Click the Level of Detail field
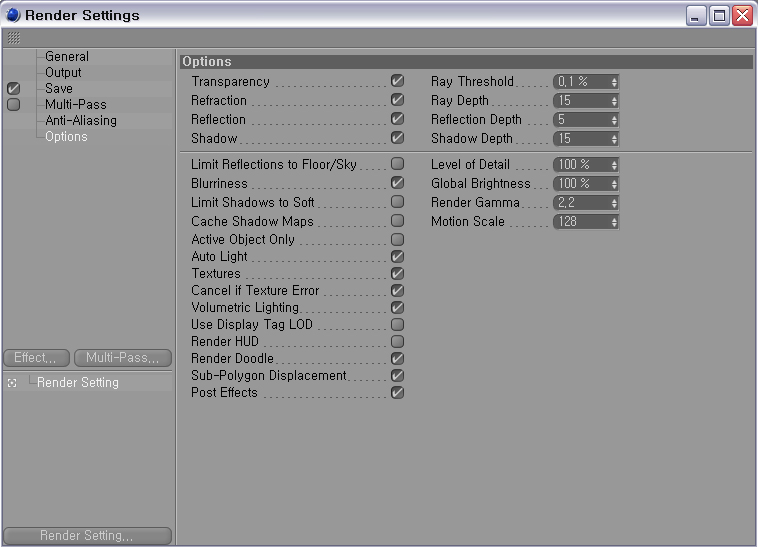This screenshot has height=547, width=758. (582, 164)
